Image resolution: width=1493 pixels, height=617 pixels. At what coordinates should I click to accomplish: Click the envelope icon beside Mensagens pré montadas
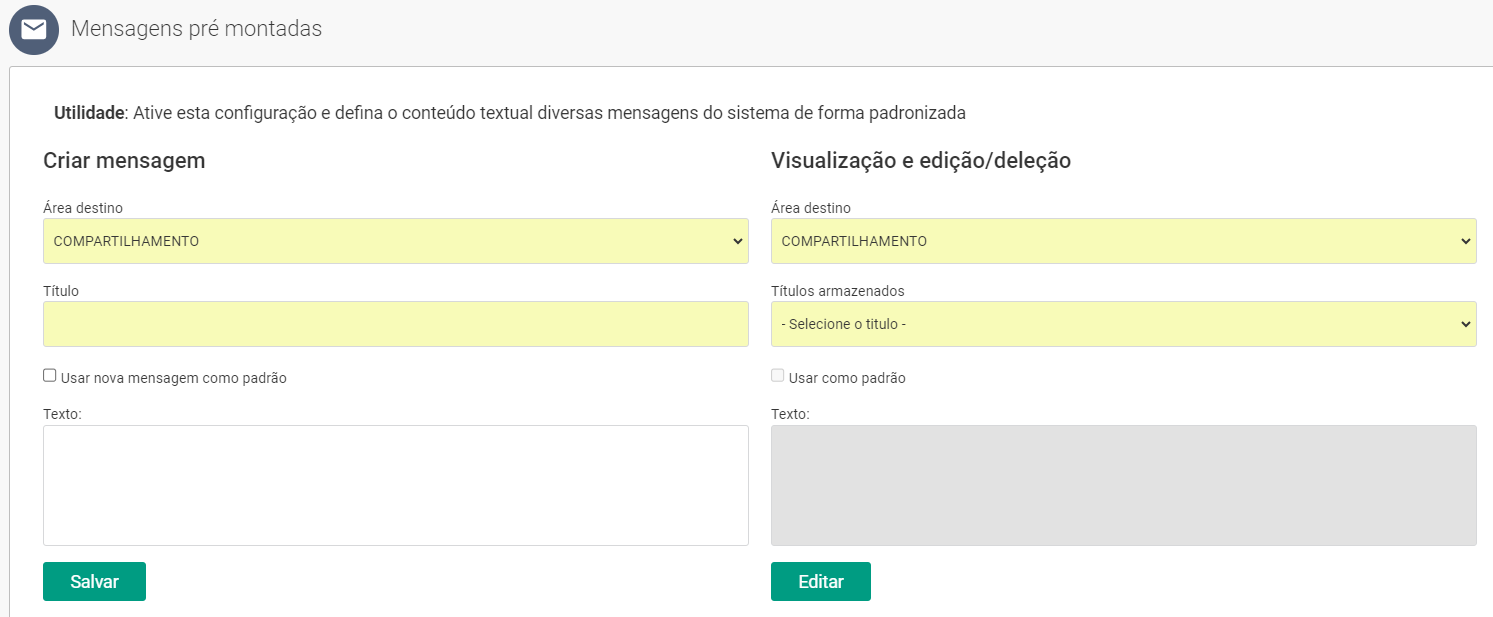coord(34,30)
